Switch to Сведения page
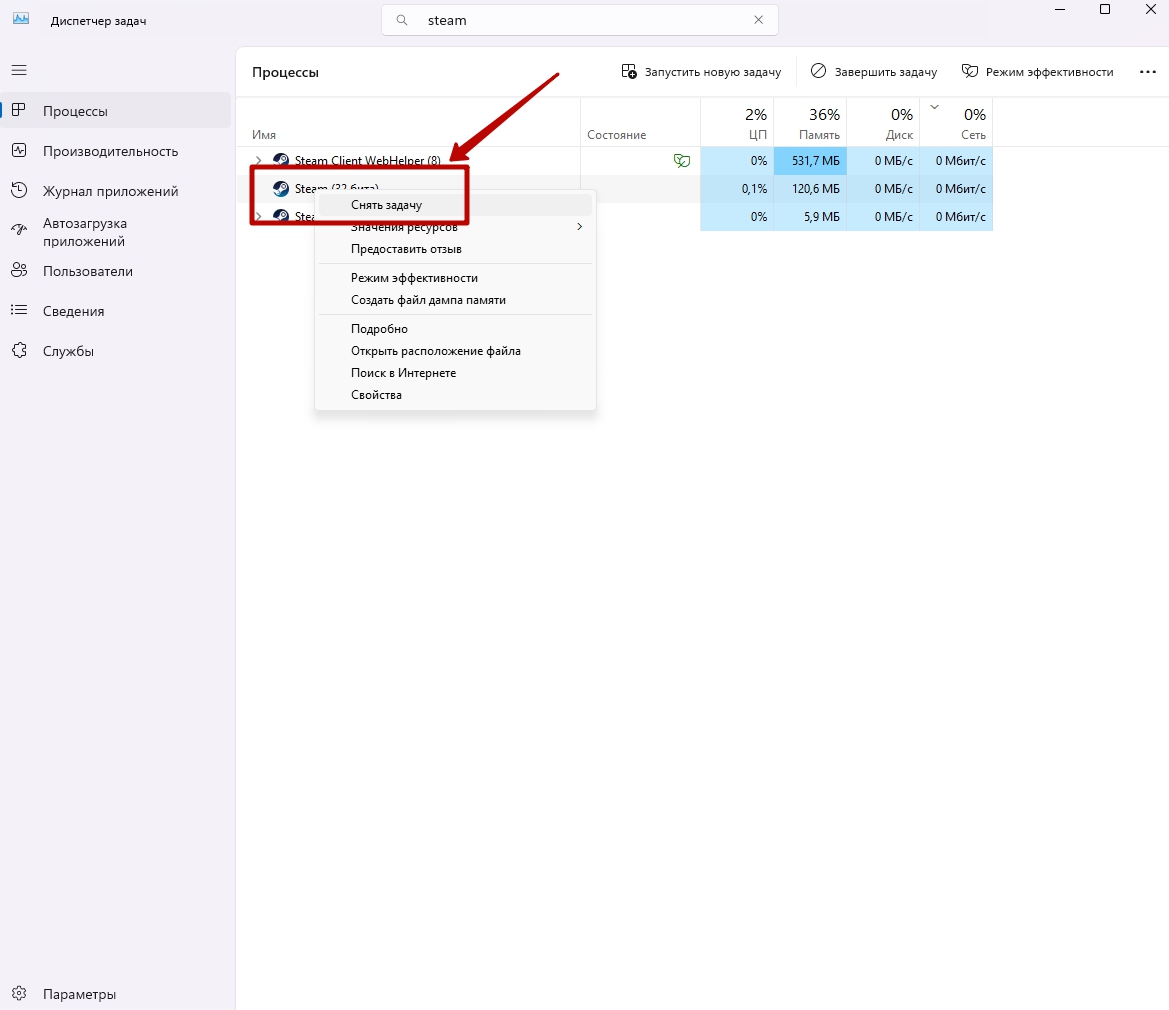Viewport: 1169px width, 1010px height. click(116, 311)
